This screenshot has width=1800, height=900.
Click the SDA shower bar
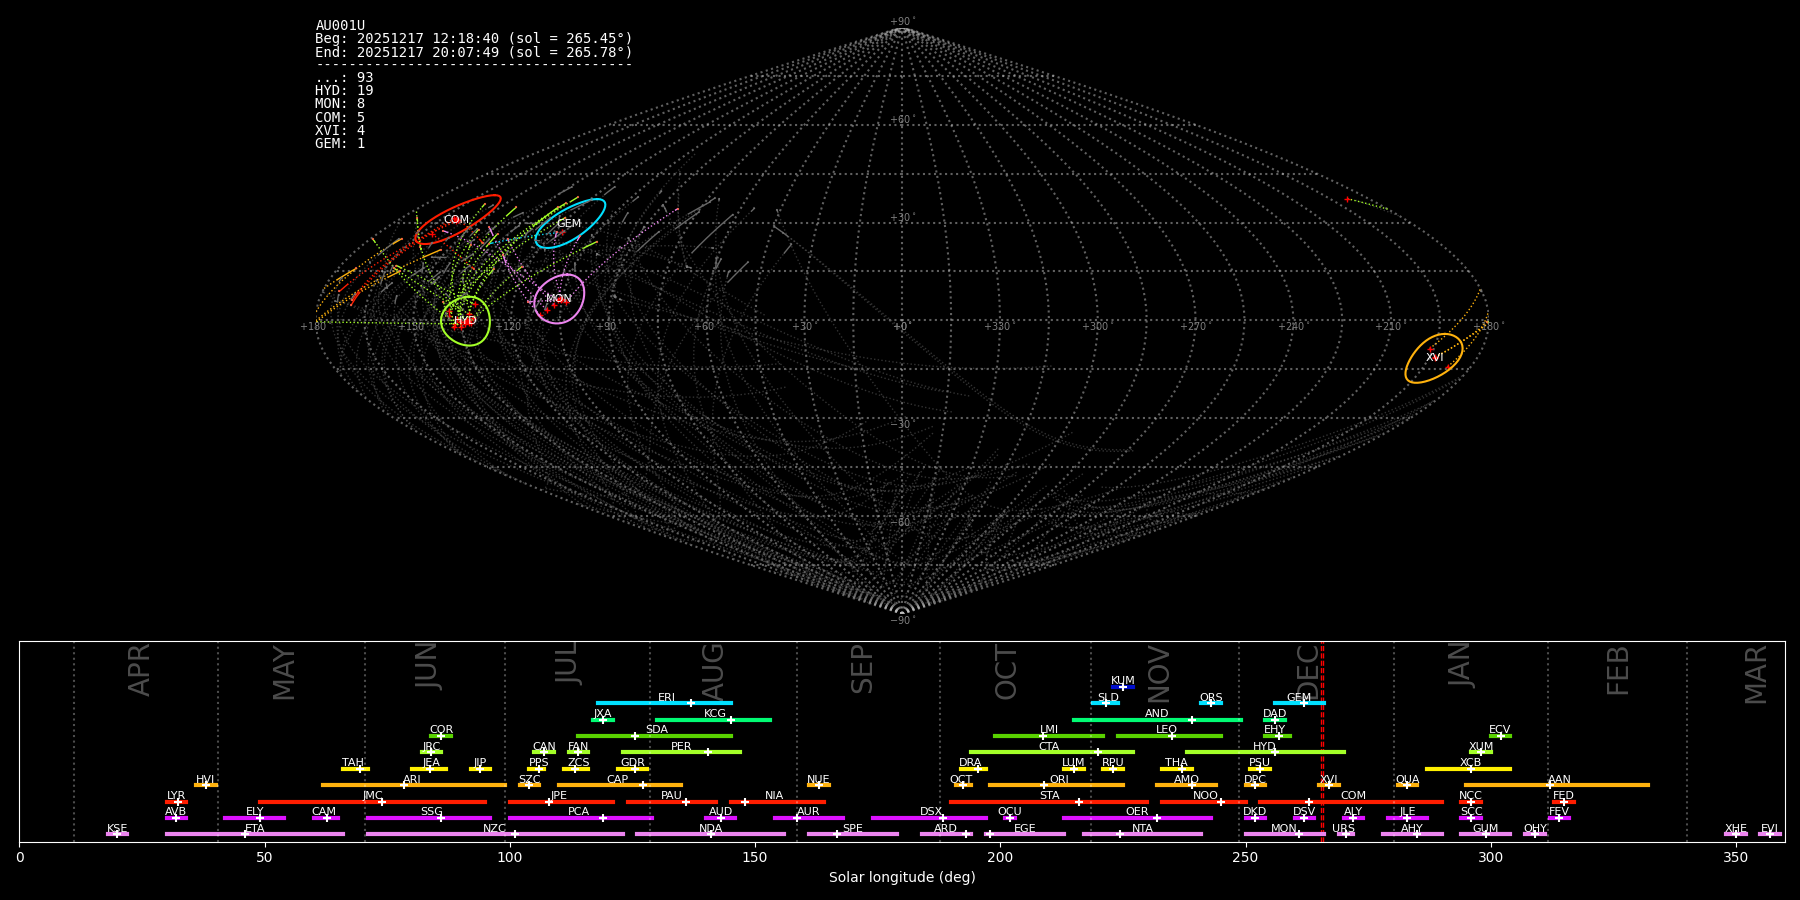pos(654,736)
